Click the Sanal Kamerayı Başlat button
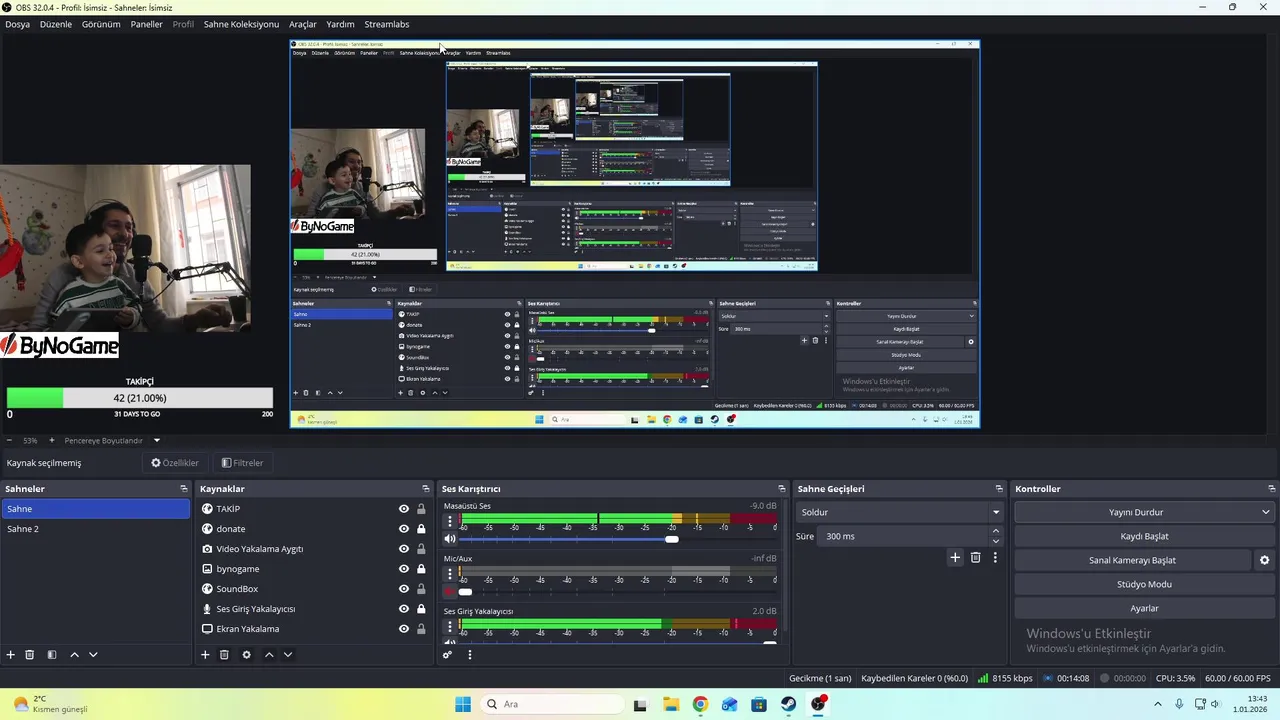The image size is (1280, 720). (1132, 560)
